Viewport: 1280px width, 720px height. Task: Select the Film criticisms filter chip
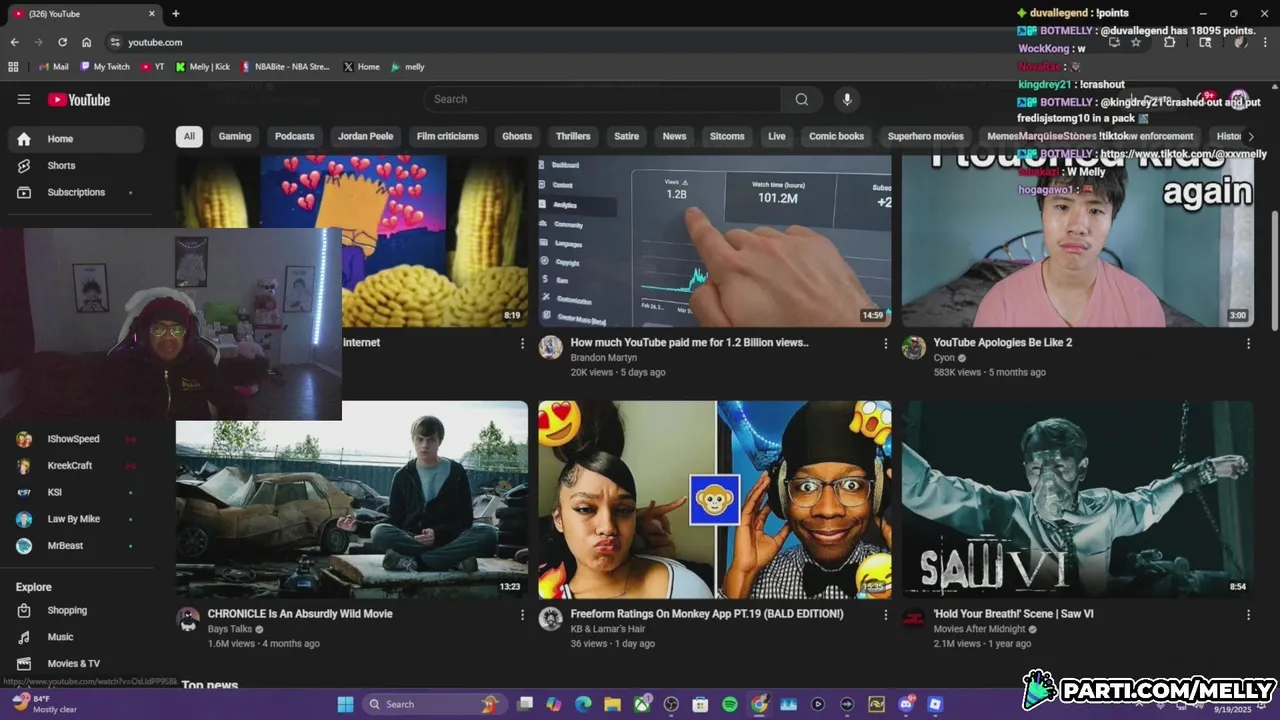tap(447, 136)
